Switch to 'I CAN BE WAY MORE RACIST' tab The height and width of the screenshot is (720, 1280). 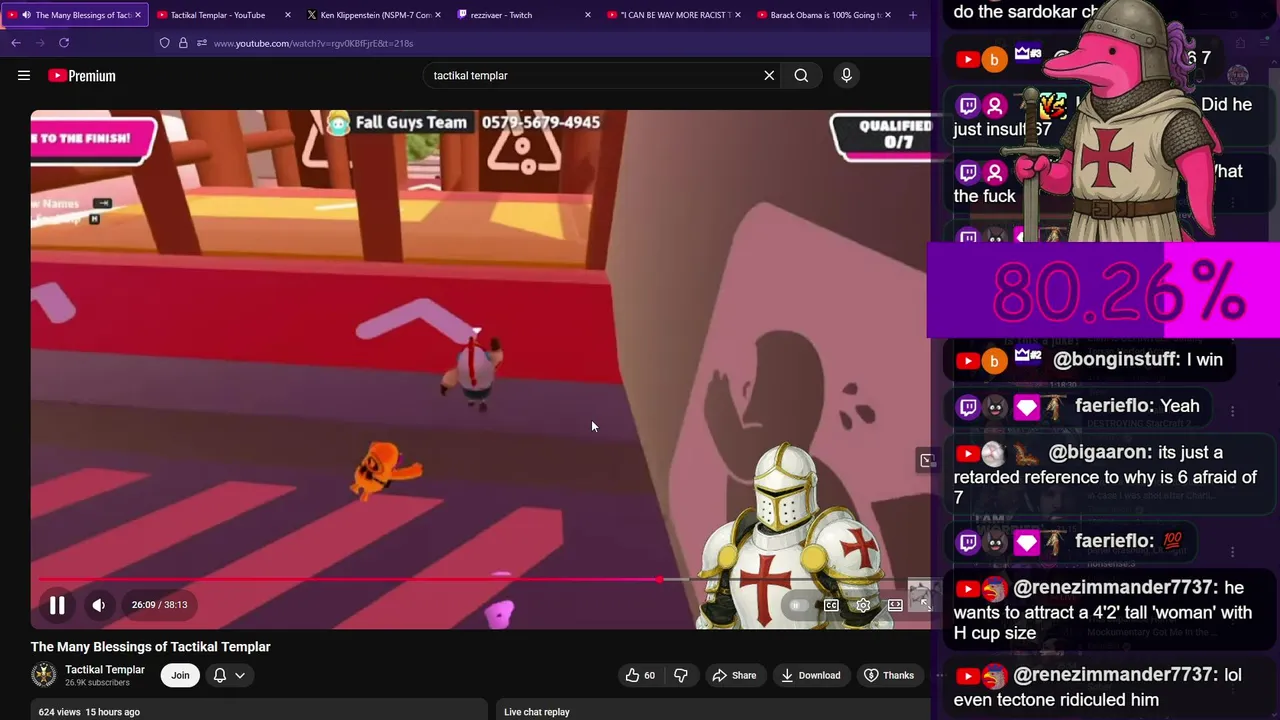point(675,15)
